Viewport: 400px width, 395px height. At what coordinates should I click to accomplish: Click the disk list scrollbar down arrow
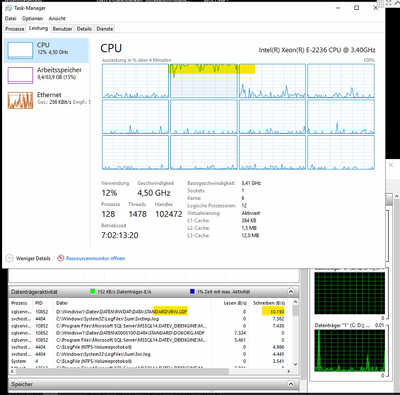pos(295,364)
